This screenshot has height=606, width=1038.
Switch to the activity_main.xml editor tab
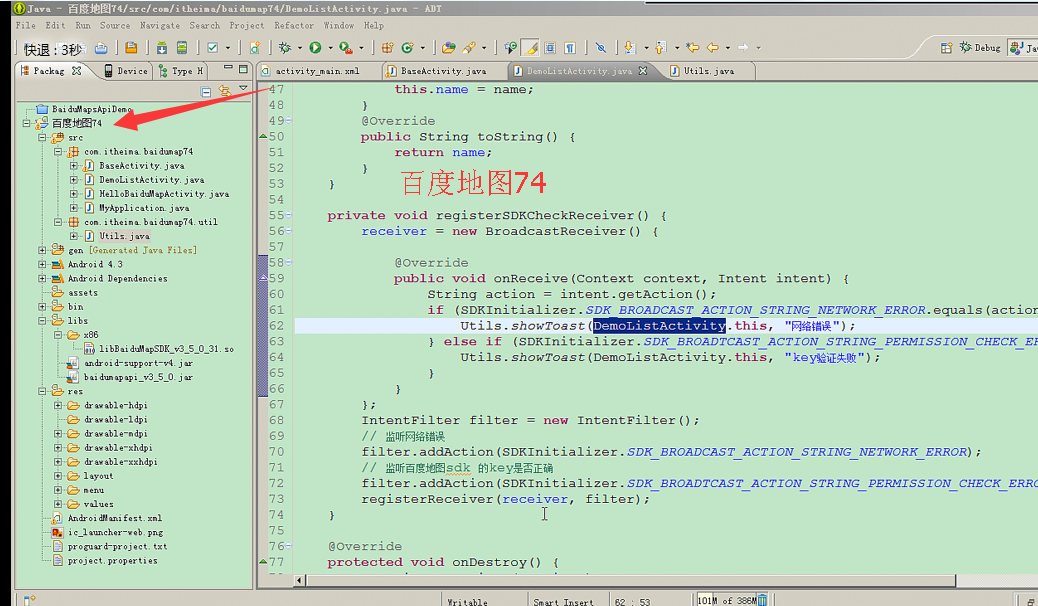(318, 71)
